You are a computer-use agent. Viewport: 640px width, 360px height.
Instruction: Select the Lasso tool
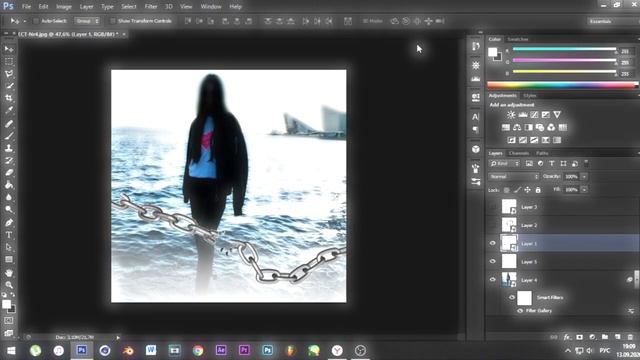click(9, 74)
